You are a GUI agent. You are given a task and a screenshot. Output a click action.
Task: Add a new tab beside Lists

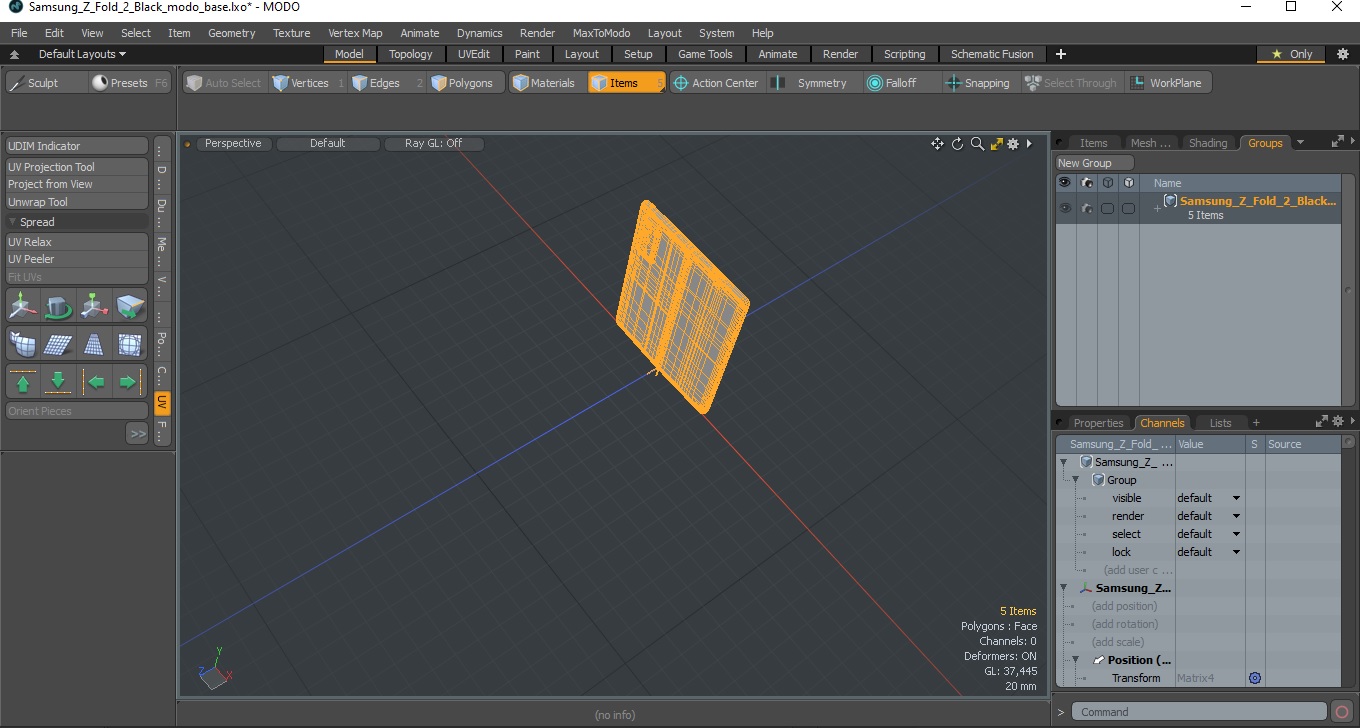(x=1256, y=423)
